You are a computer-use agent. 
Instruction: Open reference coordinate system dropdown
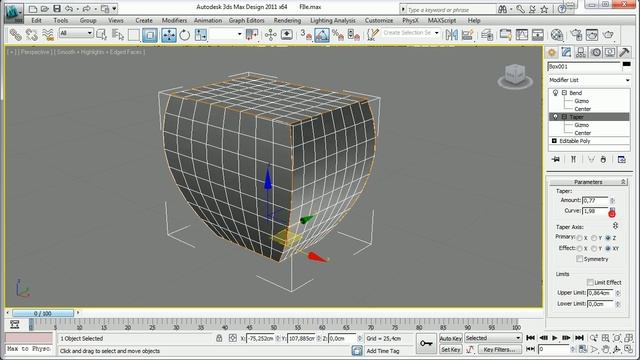point(226,34)
